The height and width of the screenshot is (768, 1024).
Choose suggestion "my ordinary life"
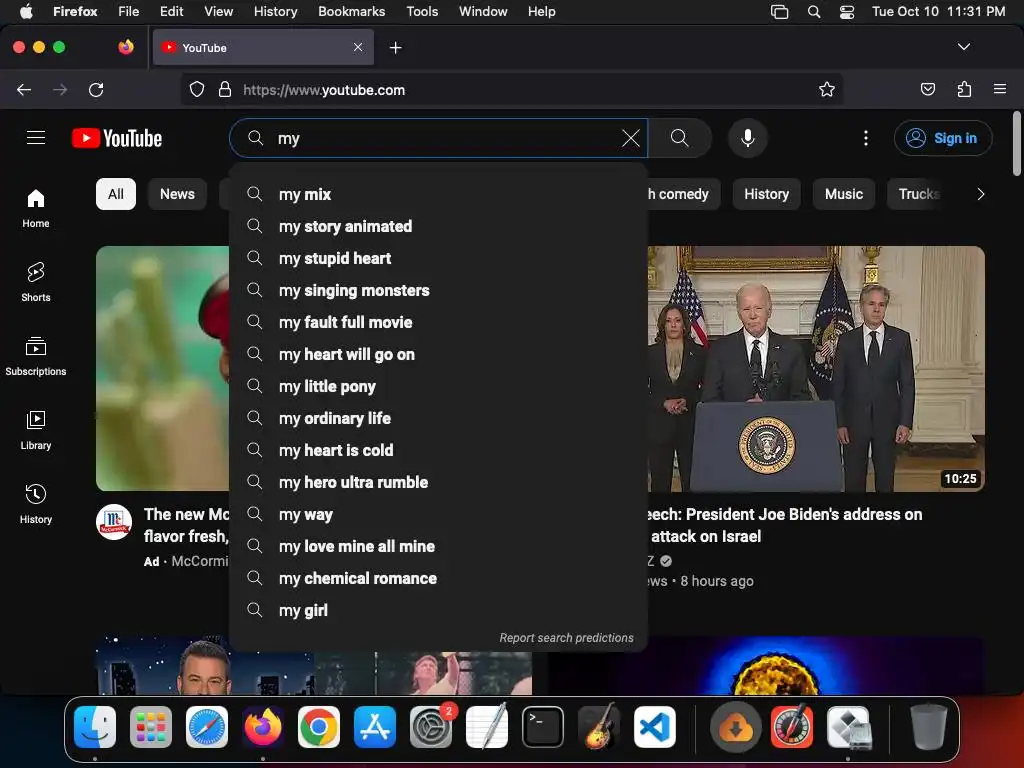438,418
